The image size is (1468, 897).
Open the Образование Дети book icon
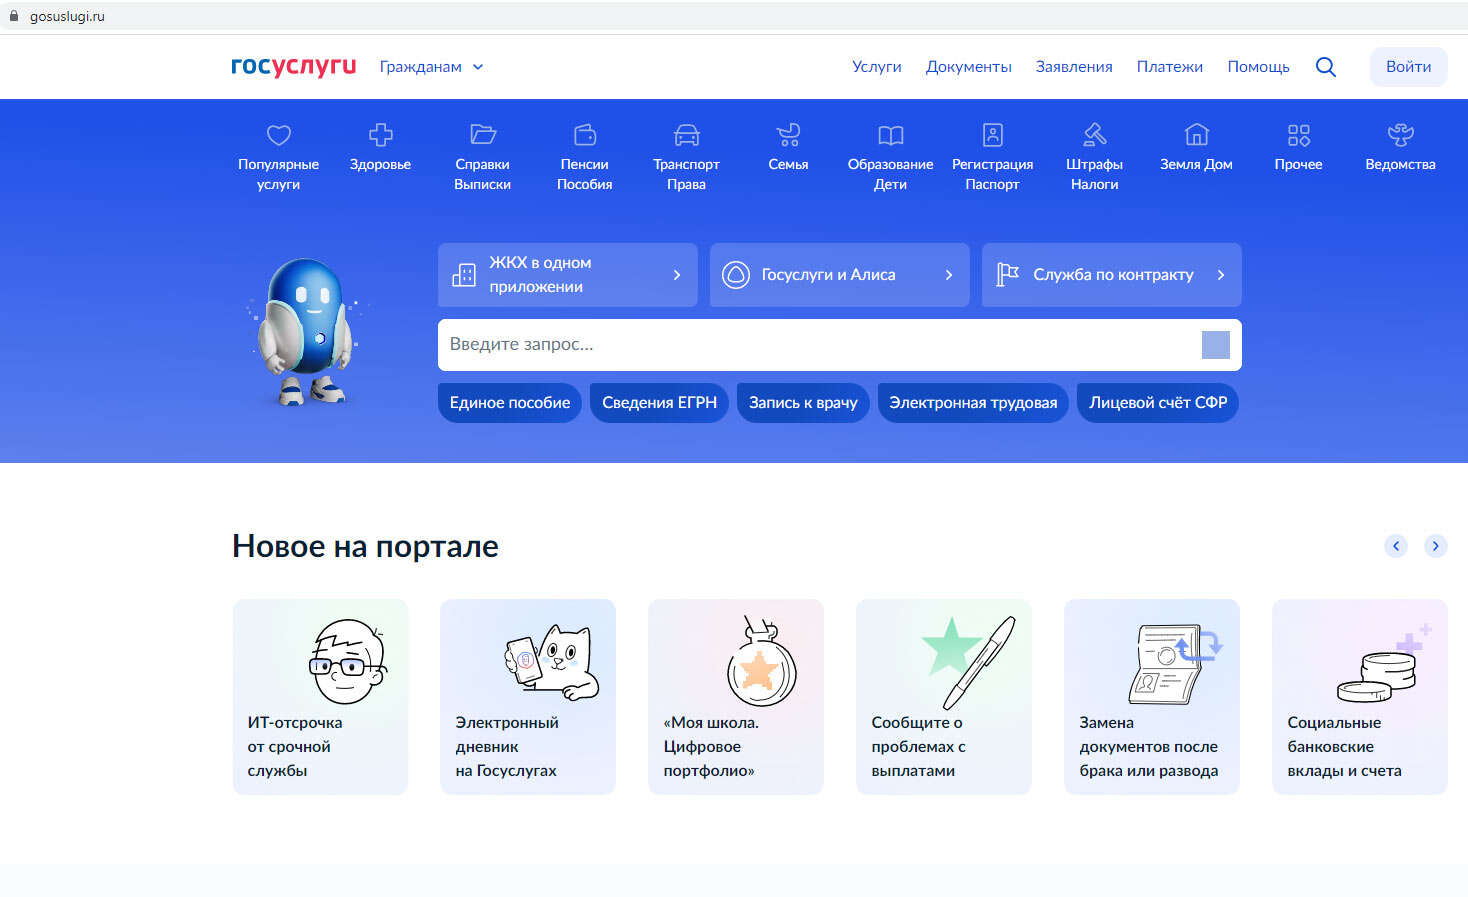click(x=890, y=135)
